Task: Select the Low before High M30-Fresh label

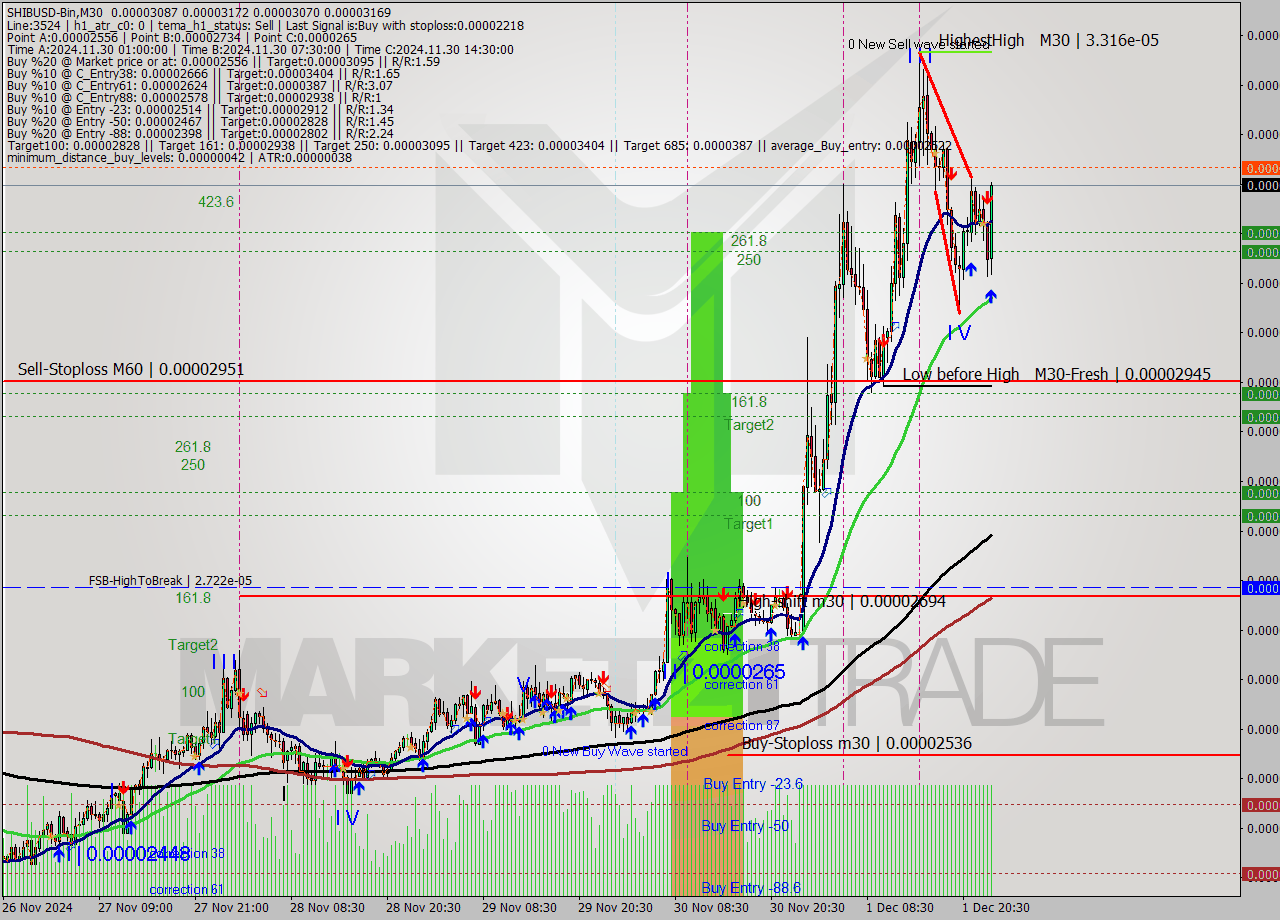Action: (x=1056, y=374)
